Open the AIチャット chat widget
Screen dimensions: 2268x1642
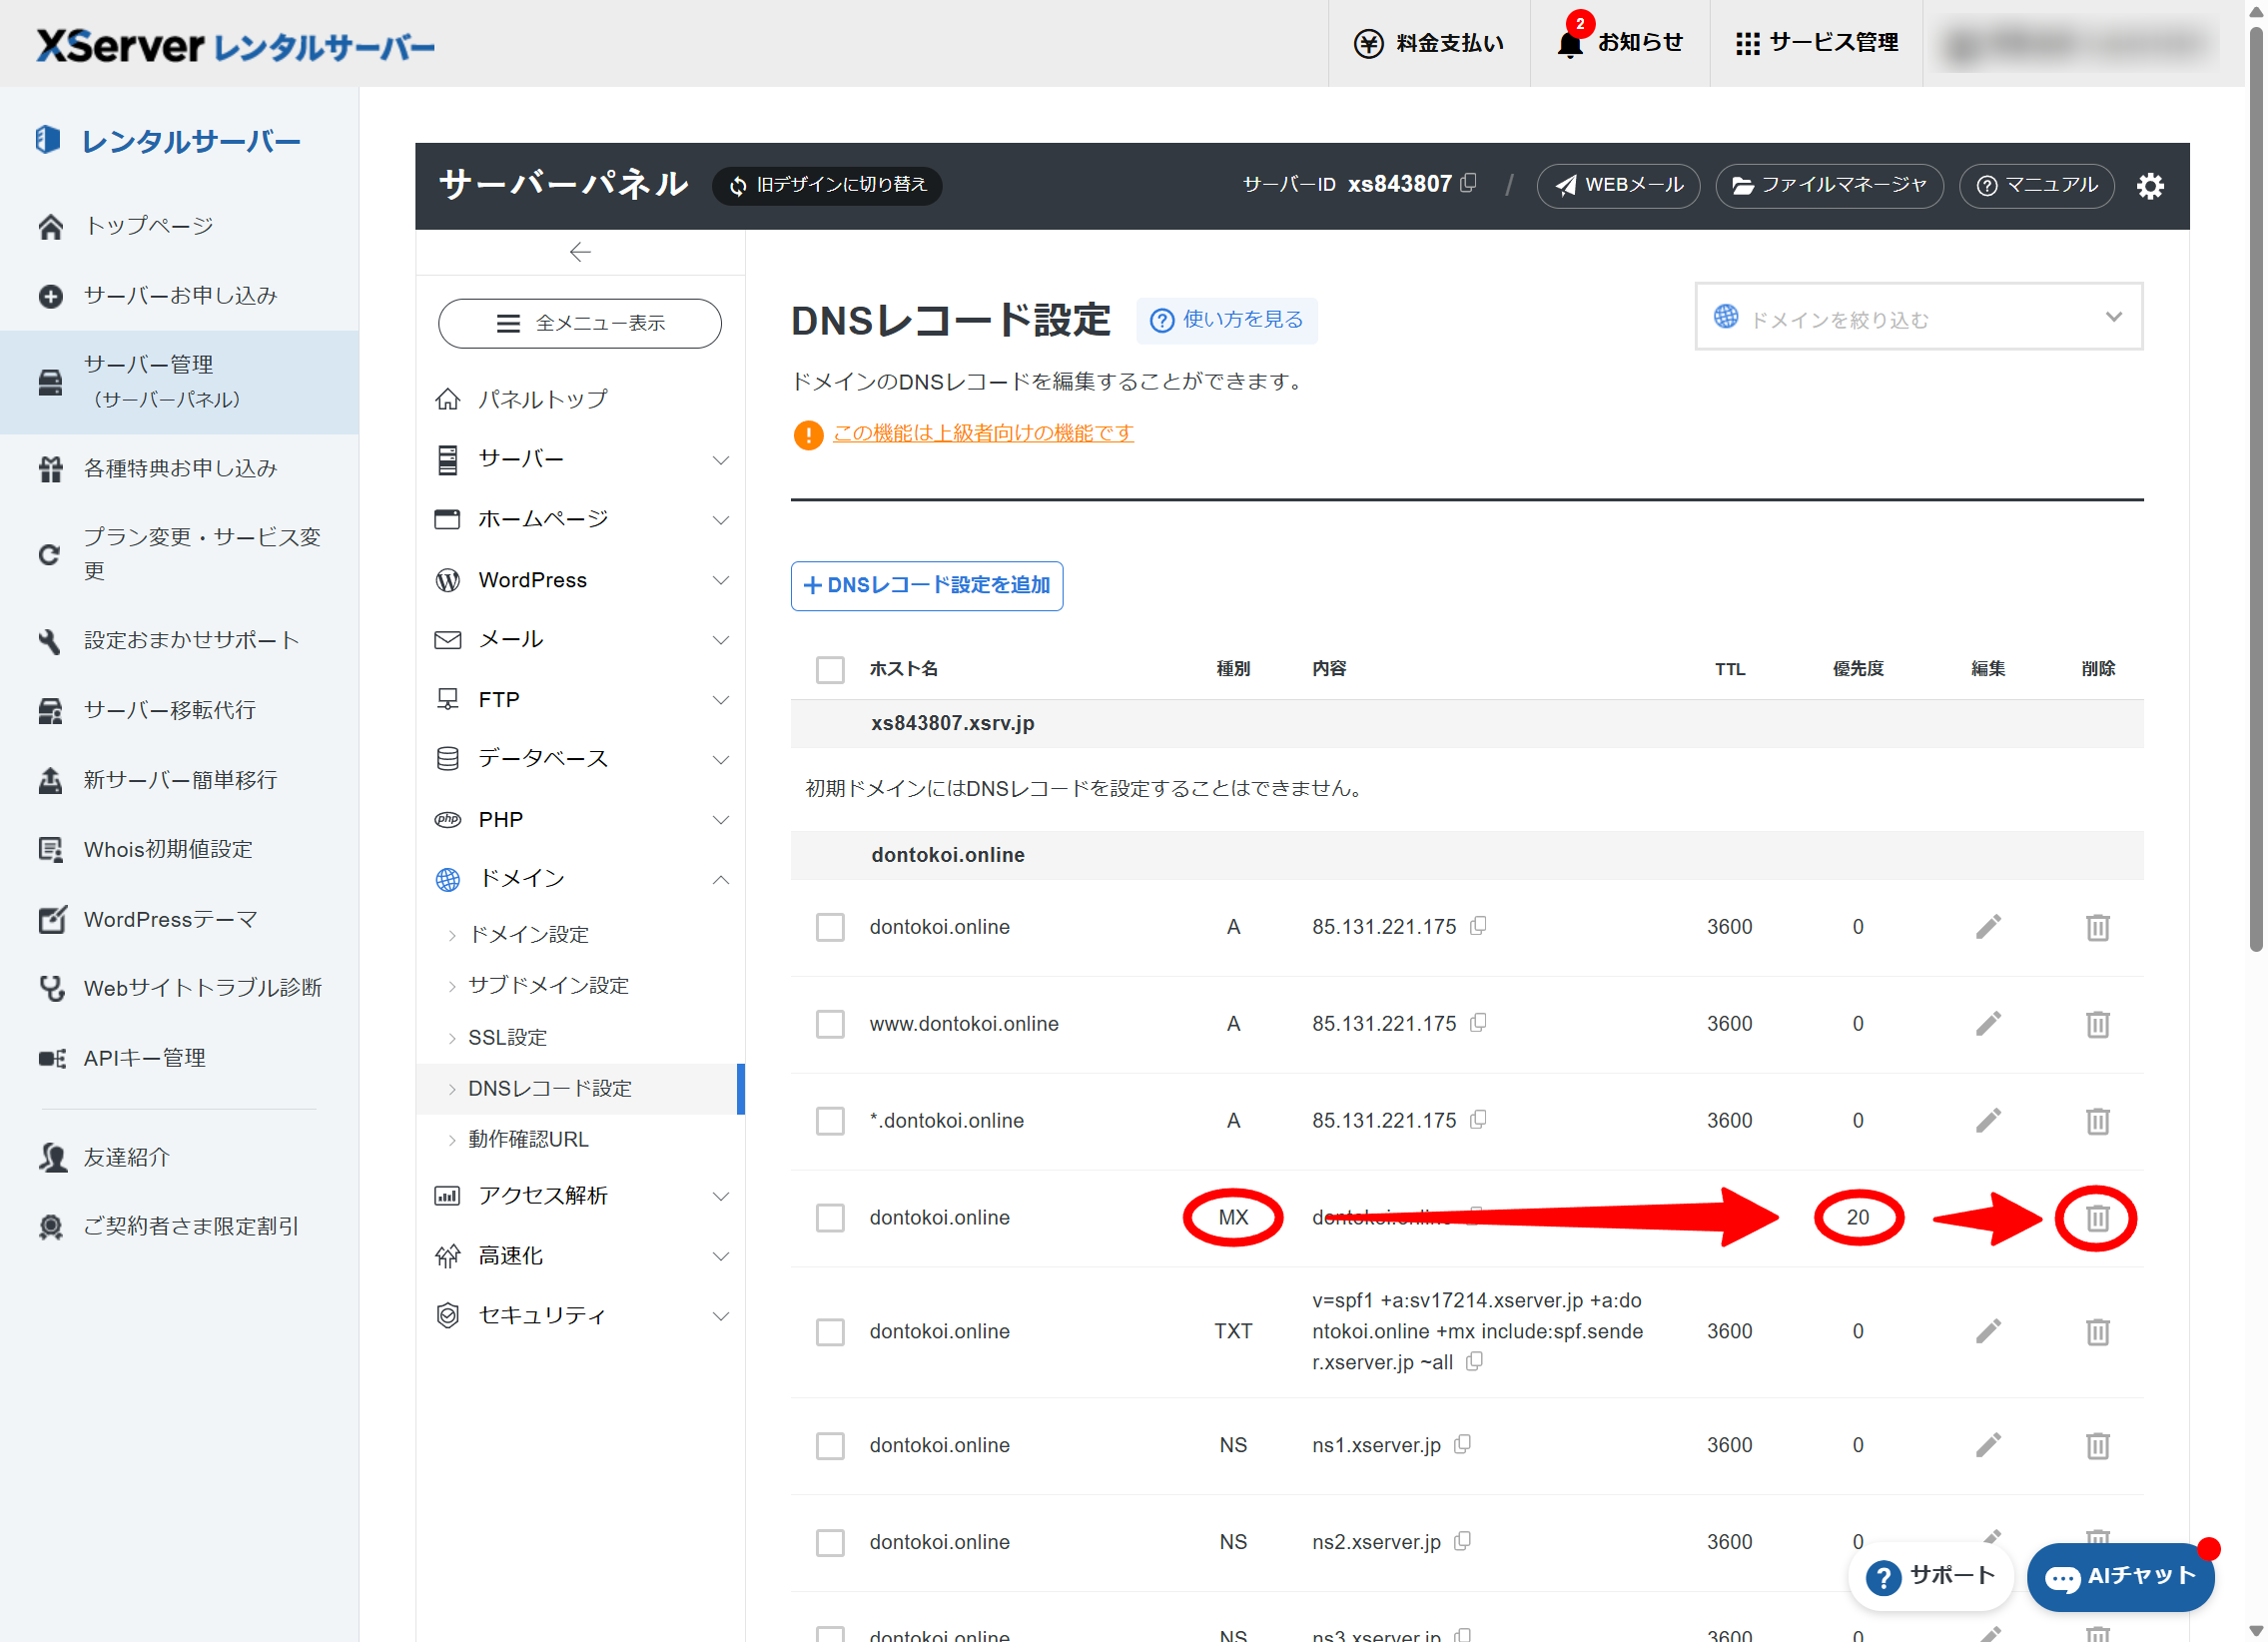click(2120, 1577)
